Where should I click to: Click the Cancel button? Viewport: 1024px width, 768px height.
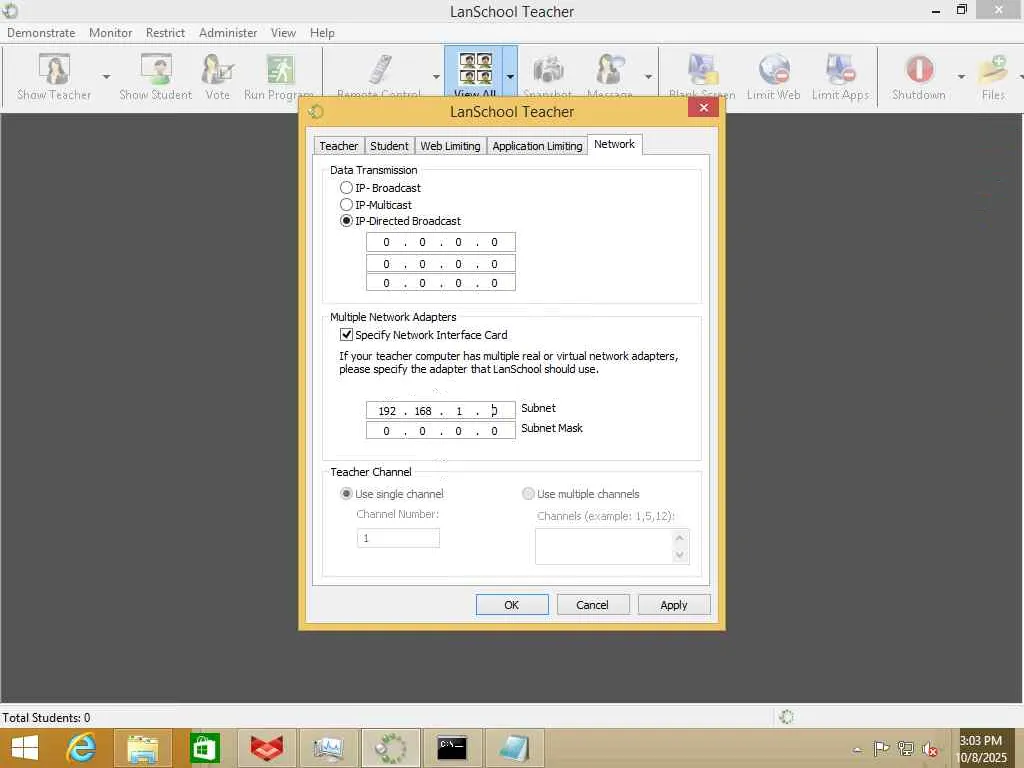pos(592,605)
